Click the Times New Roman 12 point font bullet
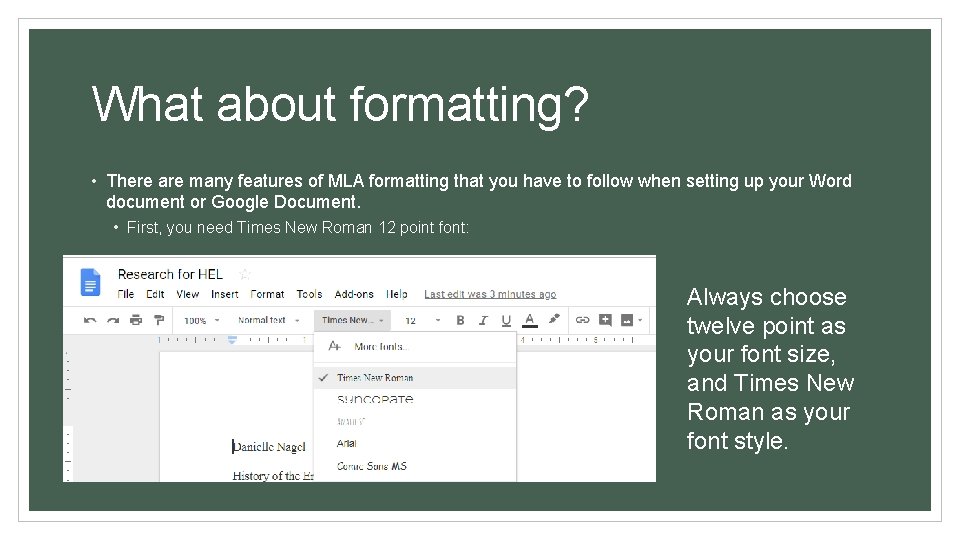Image resolution: width=960 pixels, height=540 pixels. [298, 228]
